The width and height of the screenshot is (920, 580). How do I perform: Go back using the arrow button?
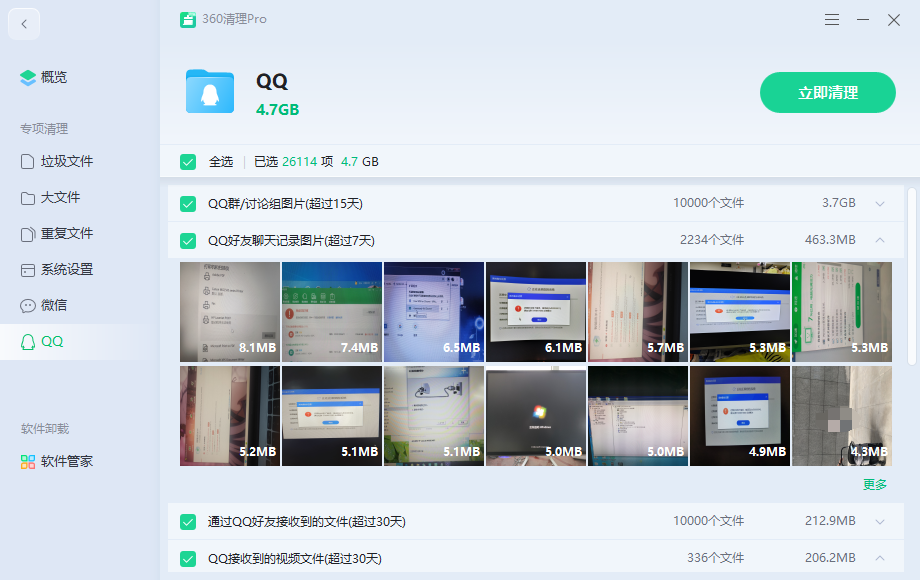tap(24, 24)
